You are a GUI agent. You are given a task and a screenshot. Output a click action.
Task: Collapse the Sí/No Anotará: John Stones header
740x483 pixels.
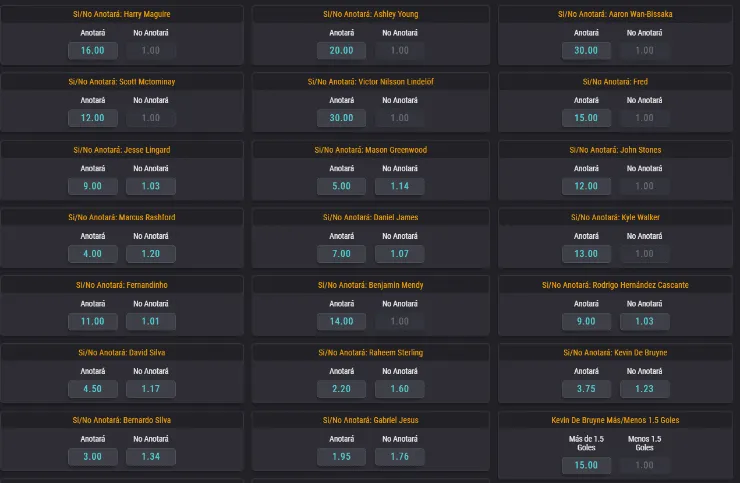click(615, 150)
